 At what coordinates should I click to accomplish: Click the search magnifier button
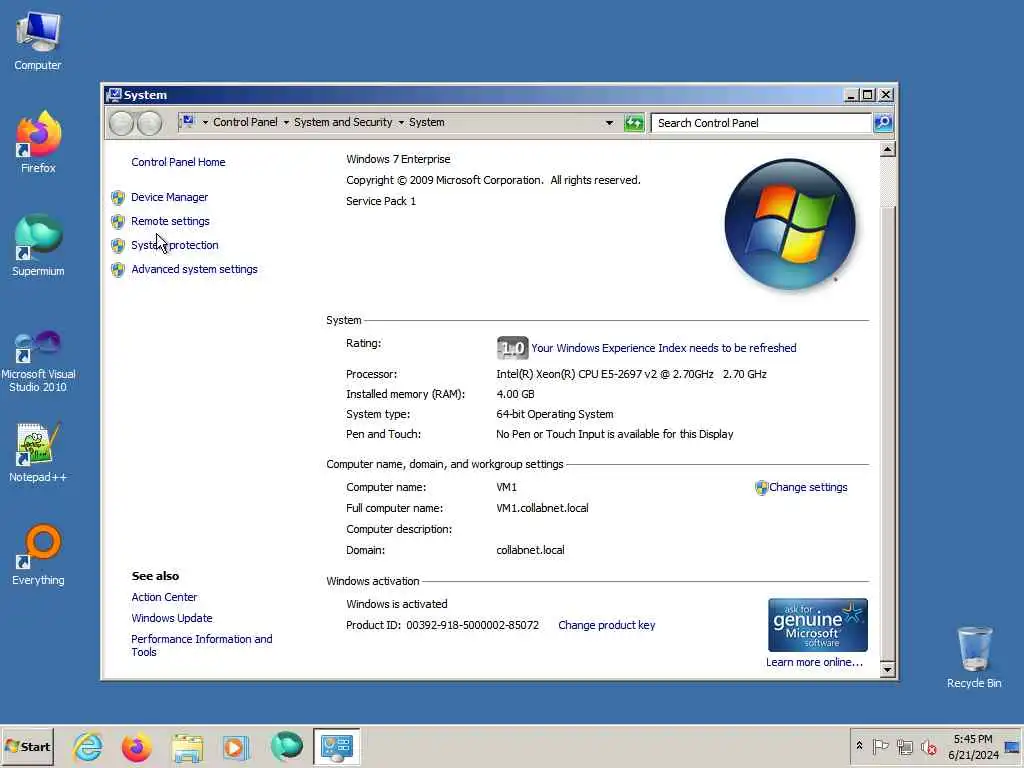(883, 123)
